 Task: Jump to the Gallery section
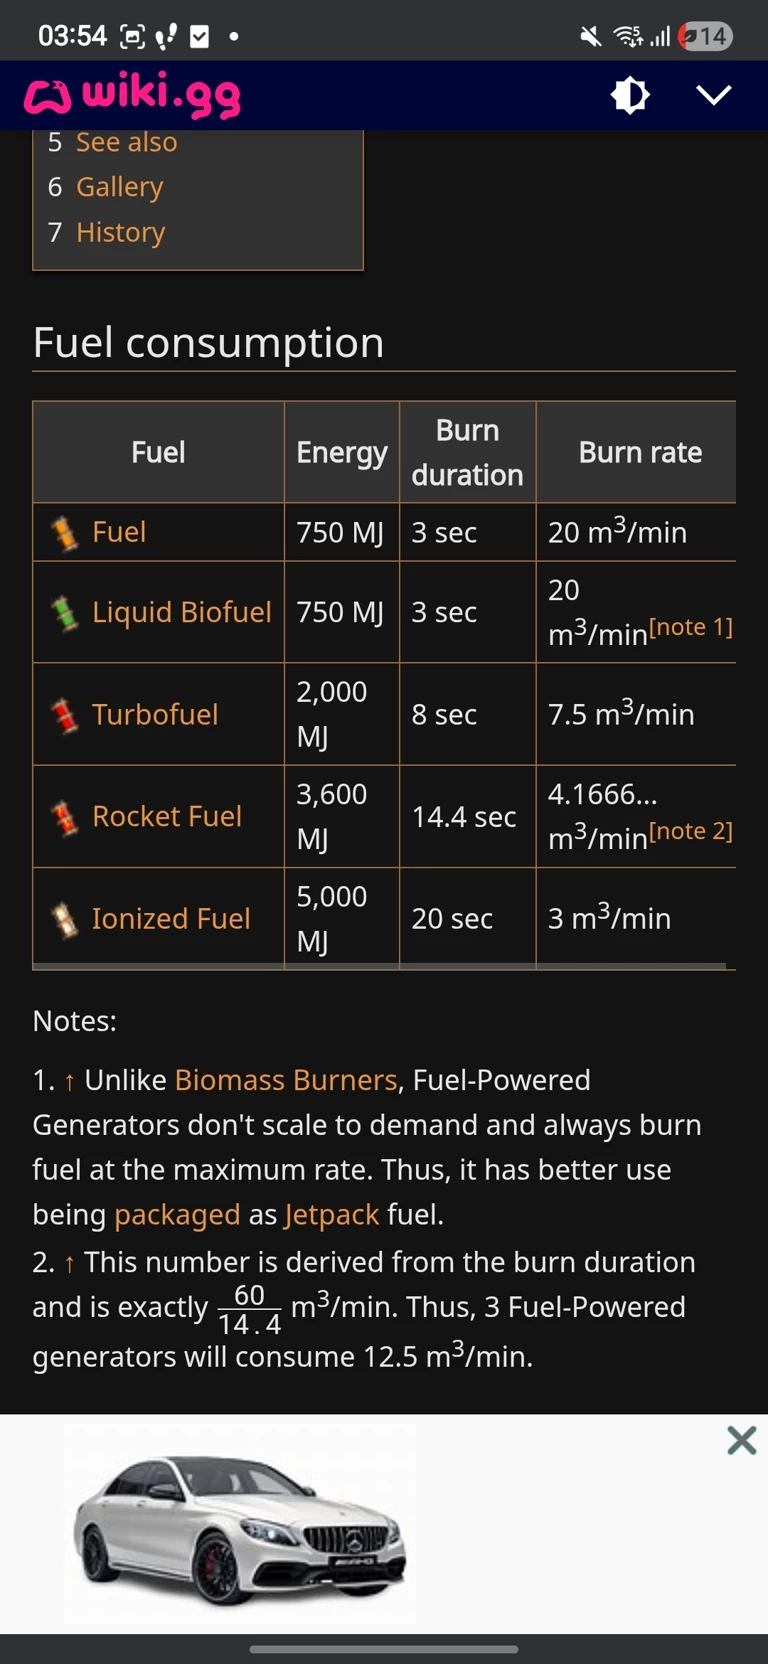pyautogui.click(x=119, y=187)
